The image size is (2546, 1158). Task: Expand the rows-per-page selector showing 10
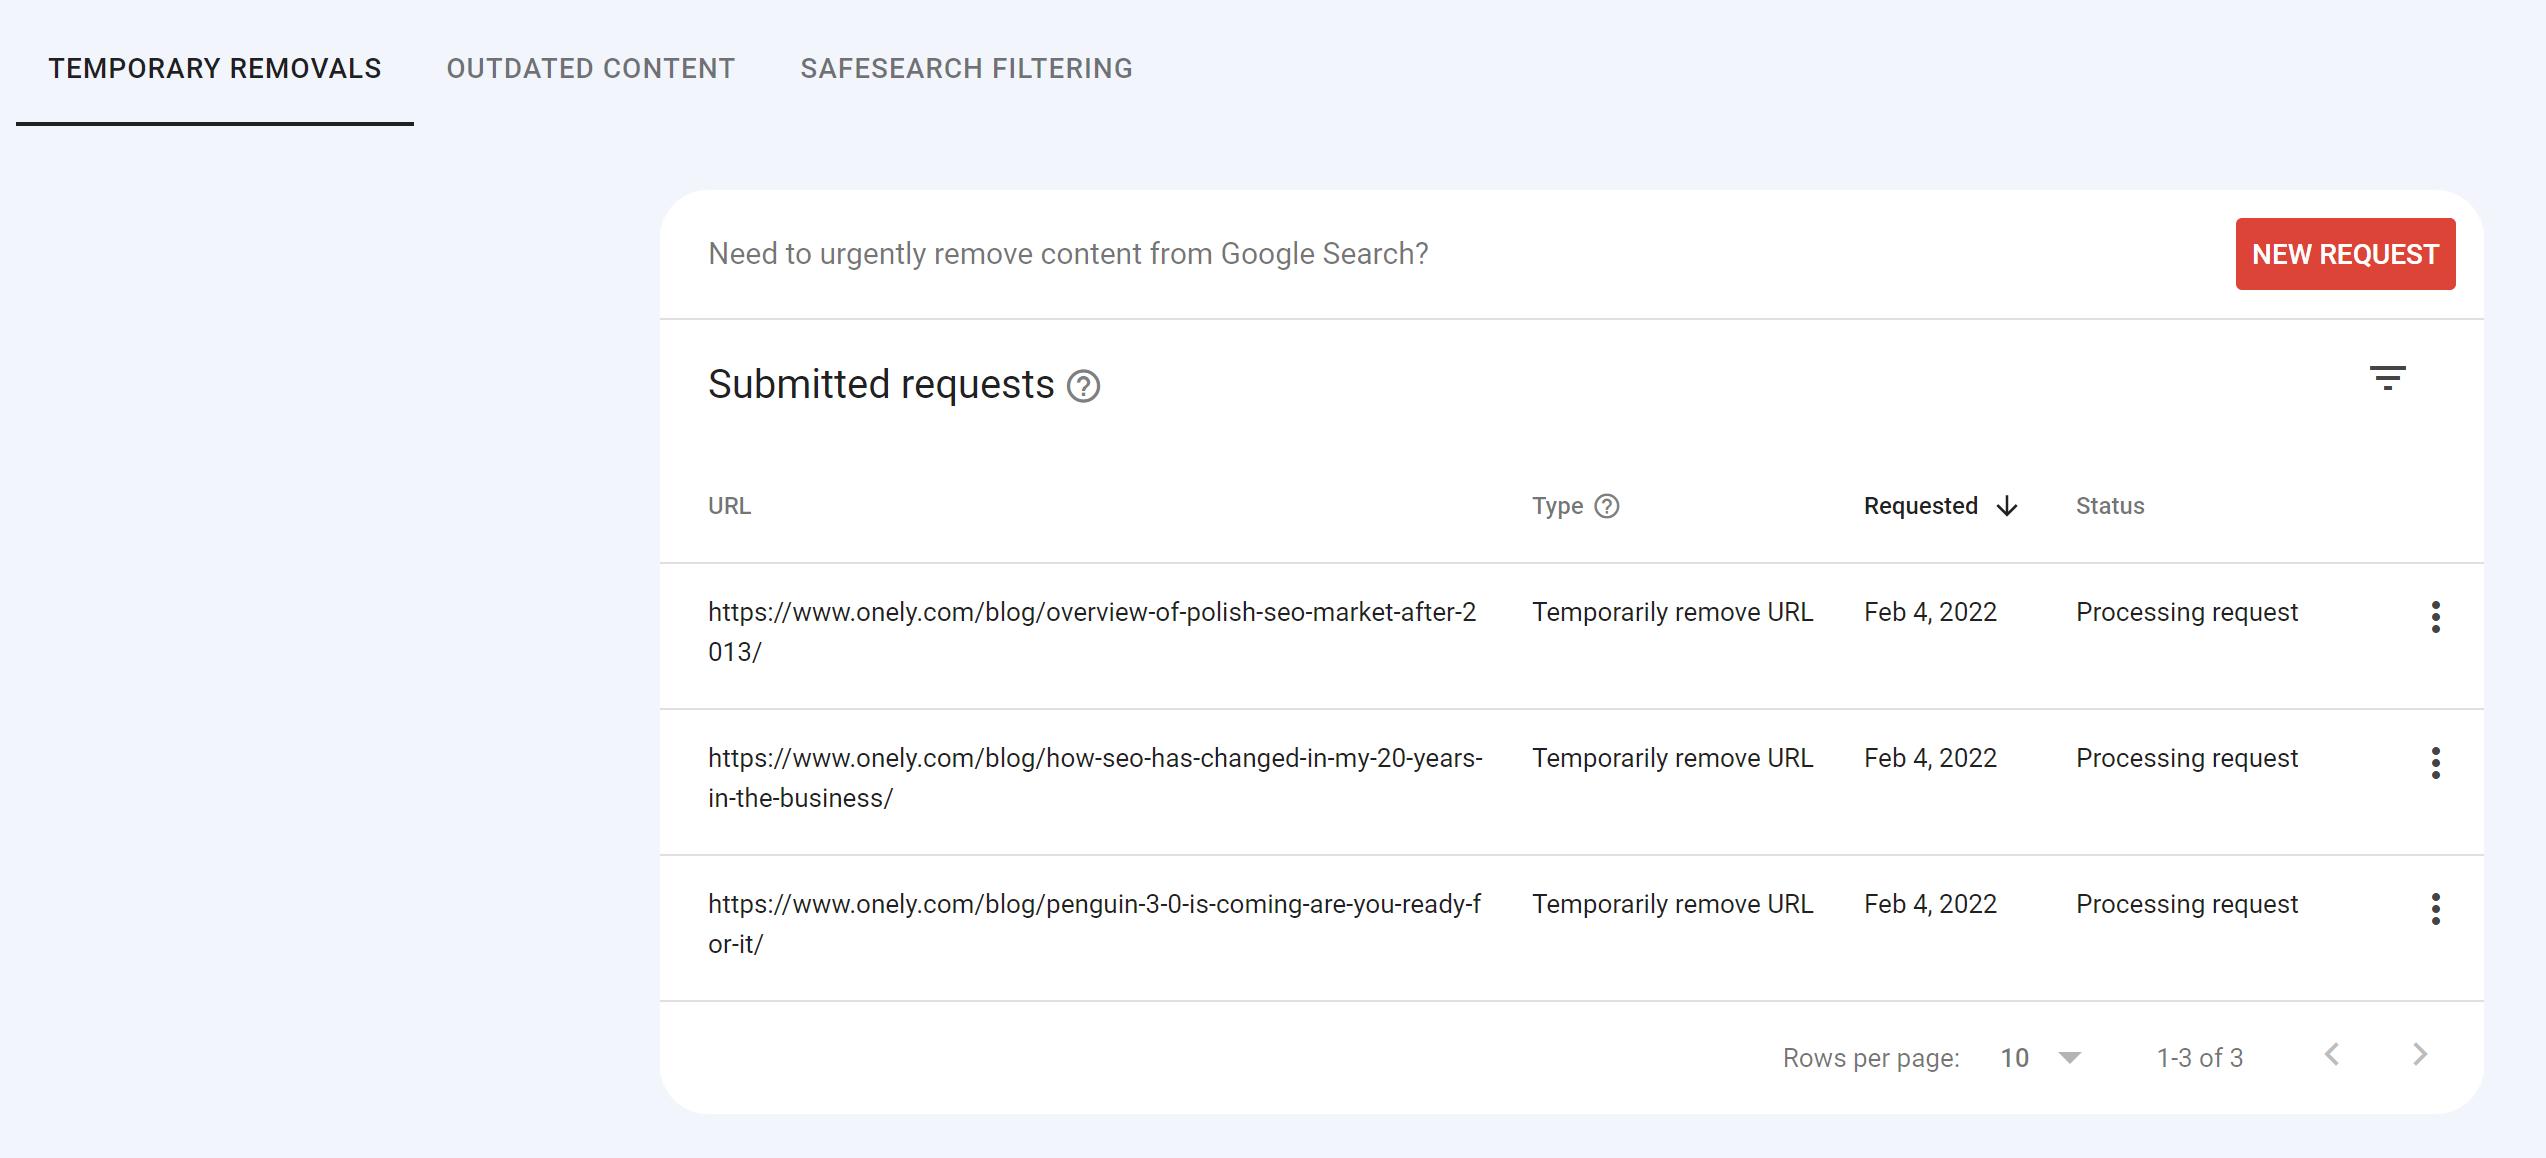tap(2040, 1057)
